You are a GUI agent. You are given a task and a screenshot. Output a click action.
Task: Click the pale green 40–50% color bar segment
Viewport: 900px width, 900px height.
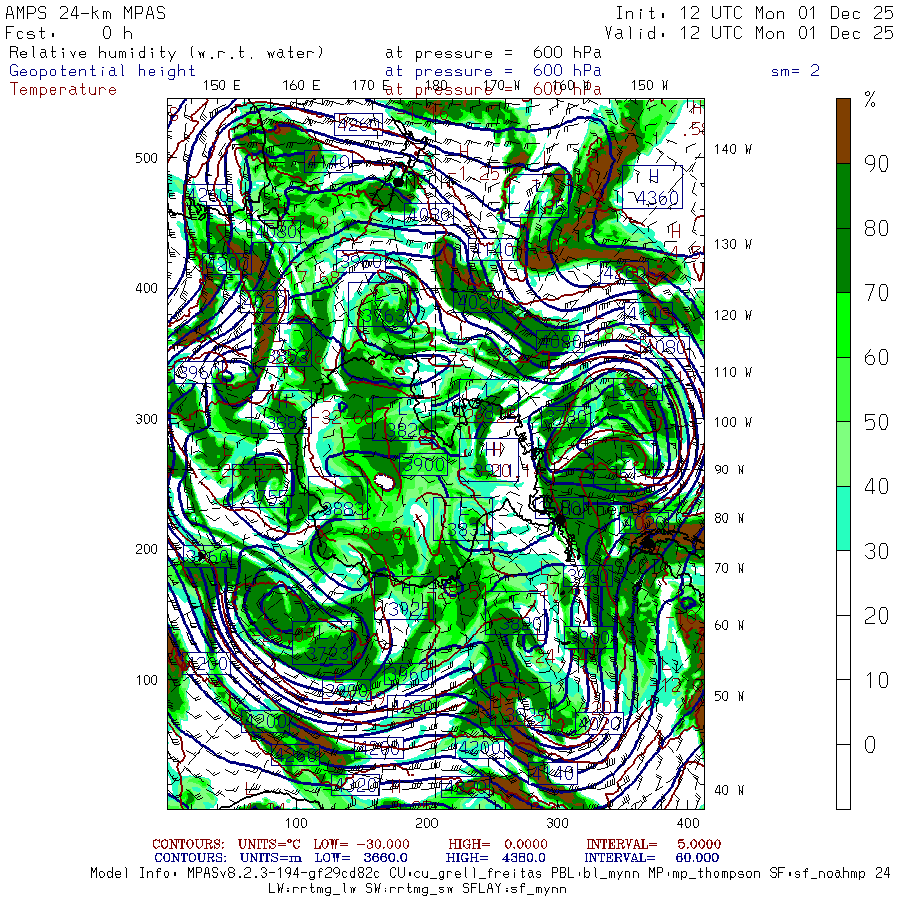click(843, 454)
